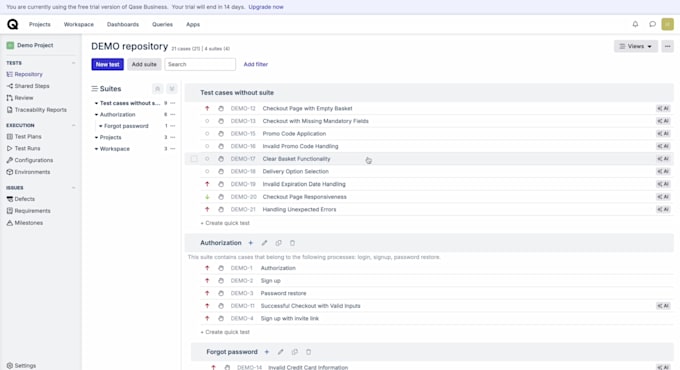Open the Views dropdown
The height and width of the screenshot is (370, 680).
tap(636, 46)
